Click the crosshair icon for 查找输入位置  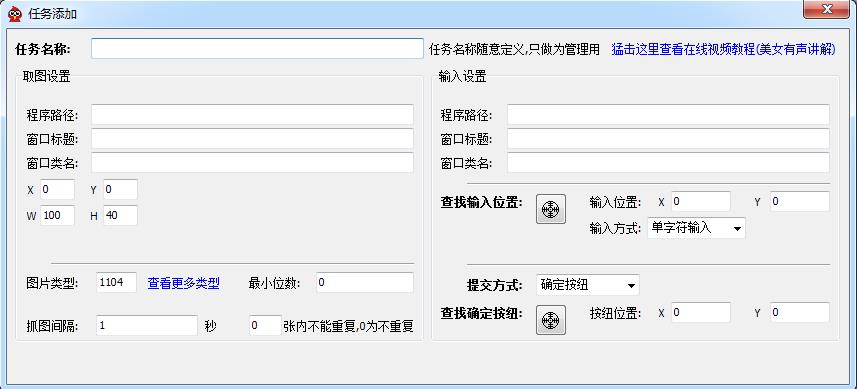[551, 209]
